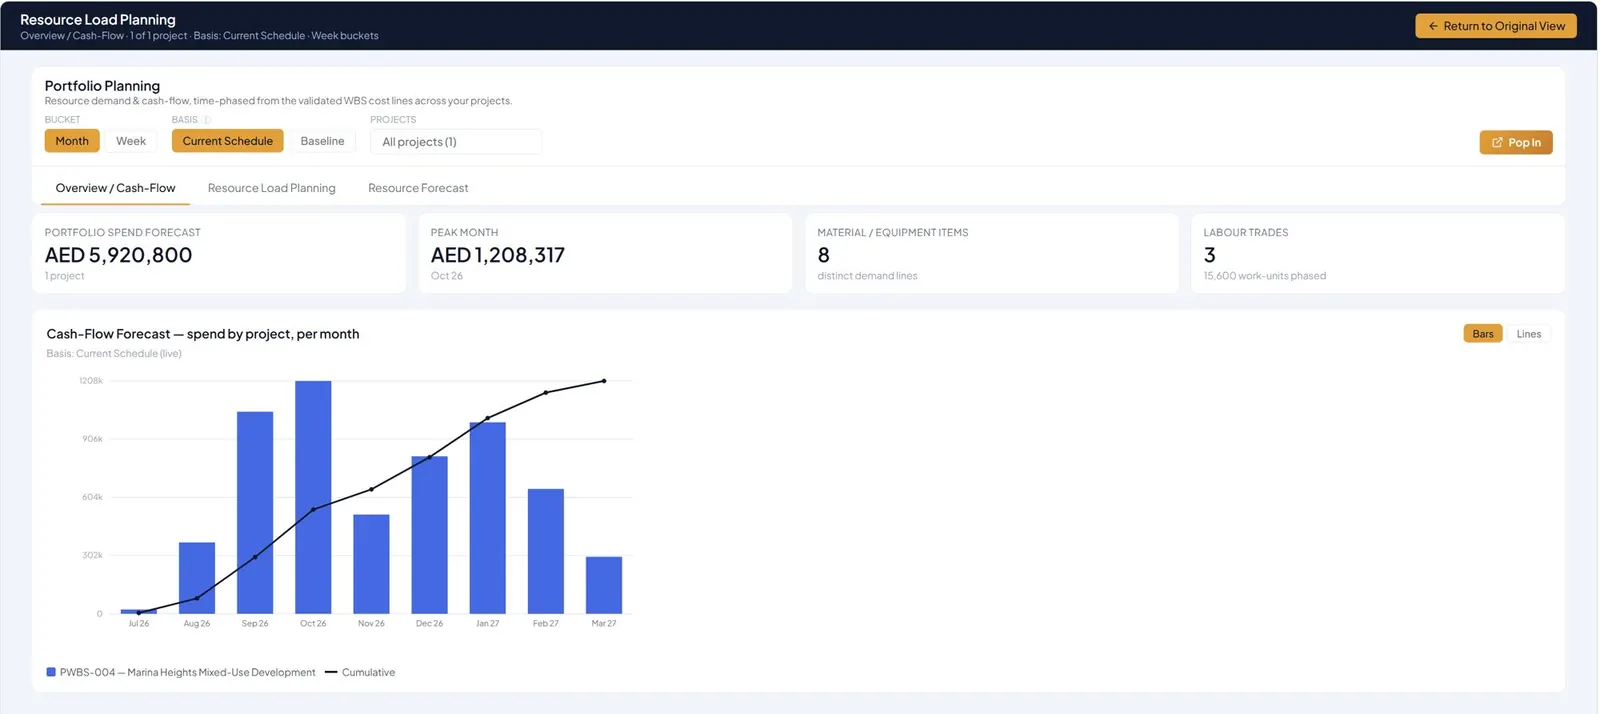Select Baseline basis
The image size is (1600, 714).
click(x=322, y=141)
